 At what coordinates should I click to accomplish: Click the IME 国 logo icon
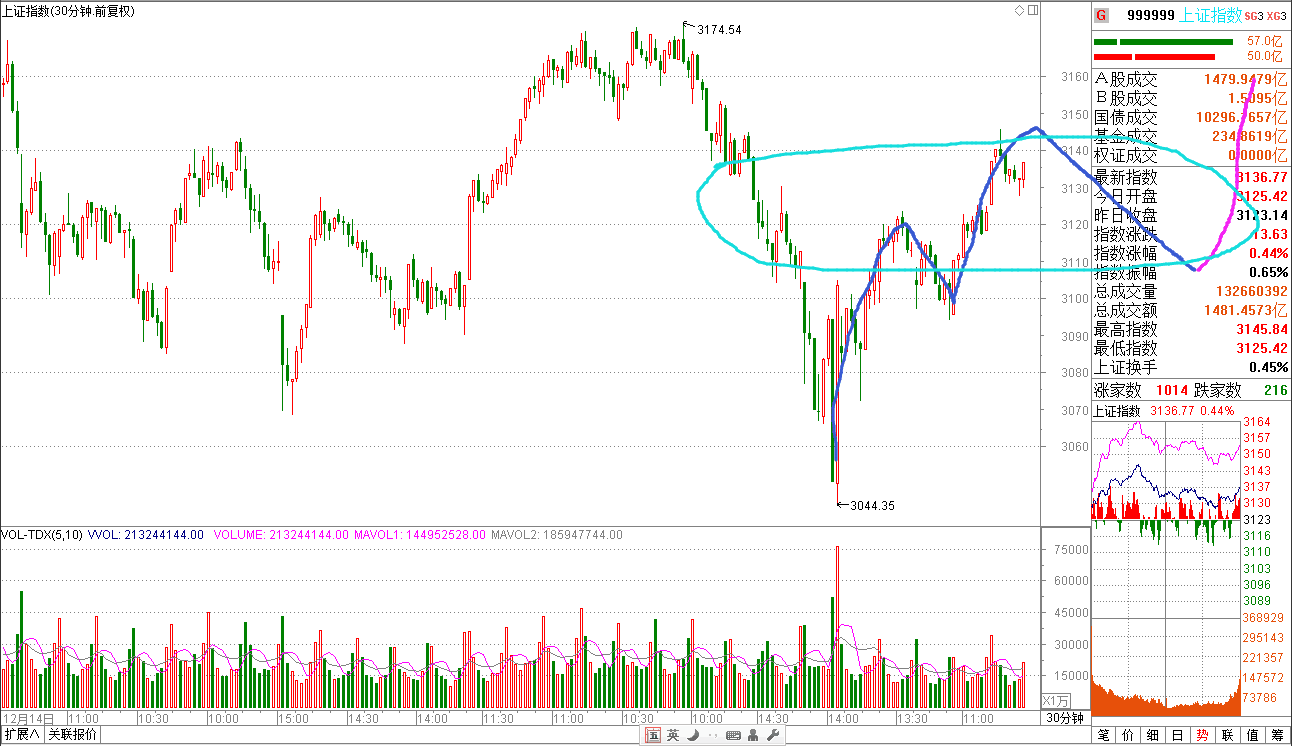(x=652, y=736)
